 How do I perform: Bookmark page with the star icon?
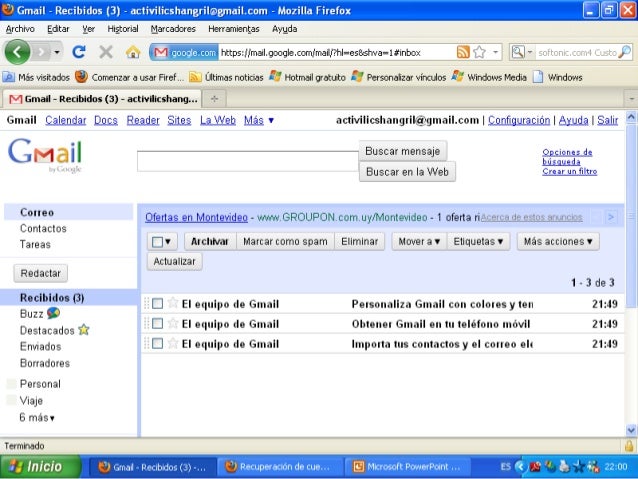[x=480, y=52]
